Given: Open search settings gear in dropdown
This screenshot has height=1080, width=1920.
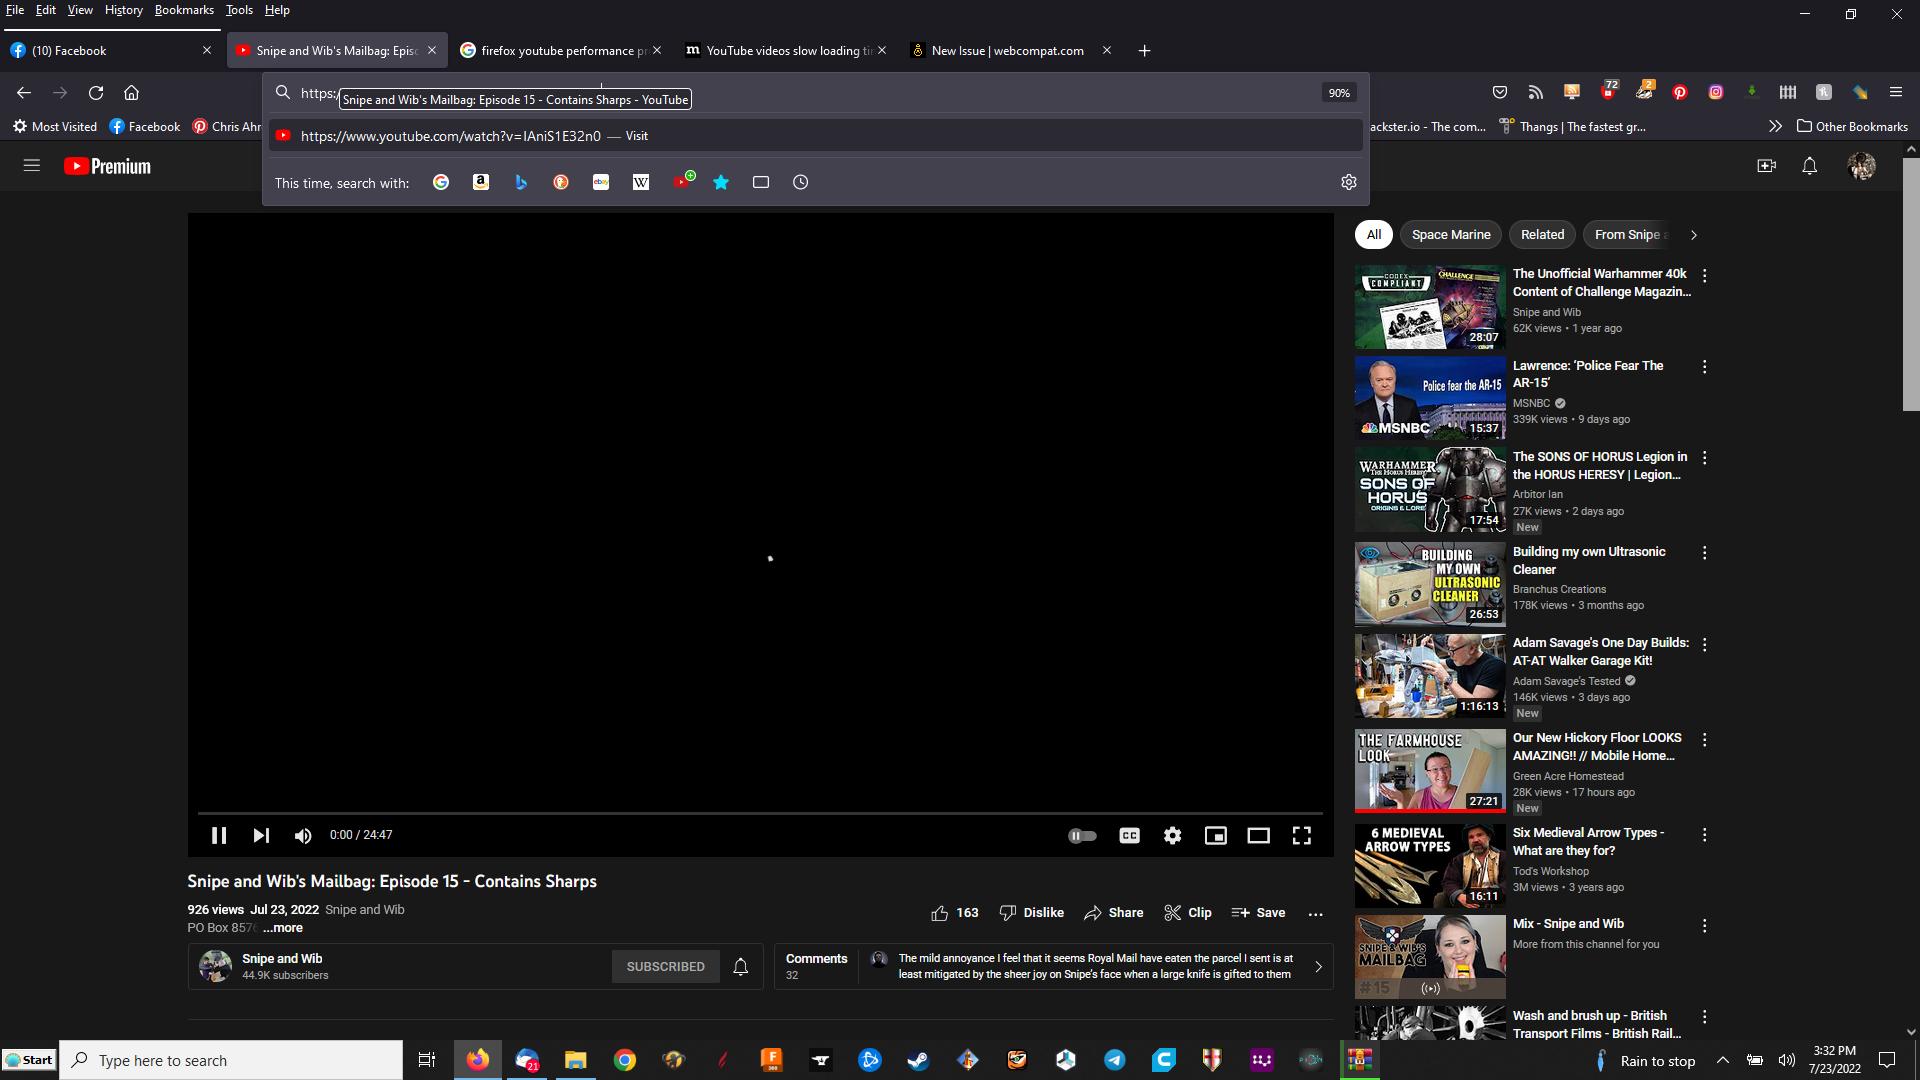Looking at the screenshot, I should tap(1348, 182).
